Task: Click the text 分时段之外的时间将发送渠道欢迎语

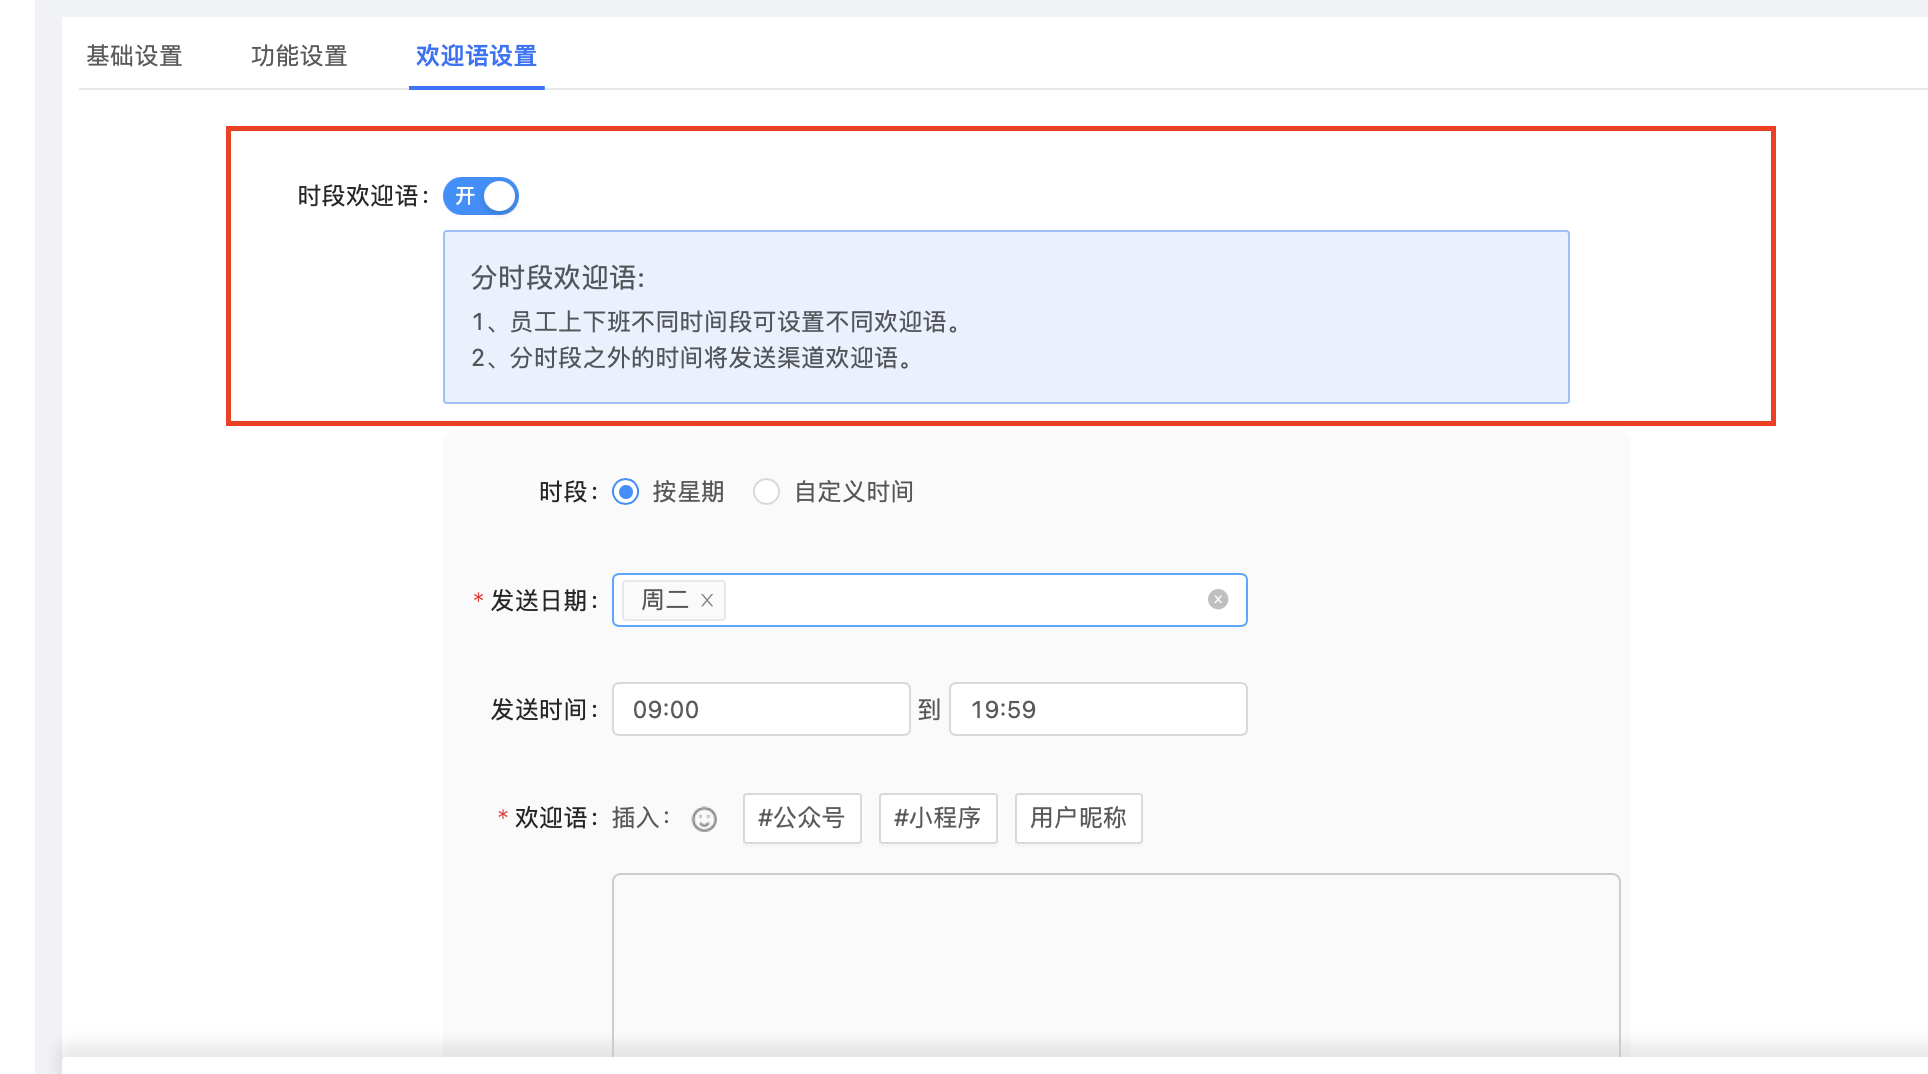Action: [712, 358]
